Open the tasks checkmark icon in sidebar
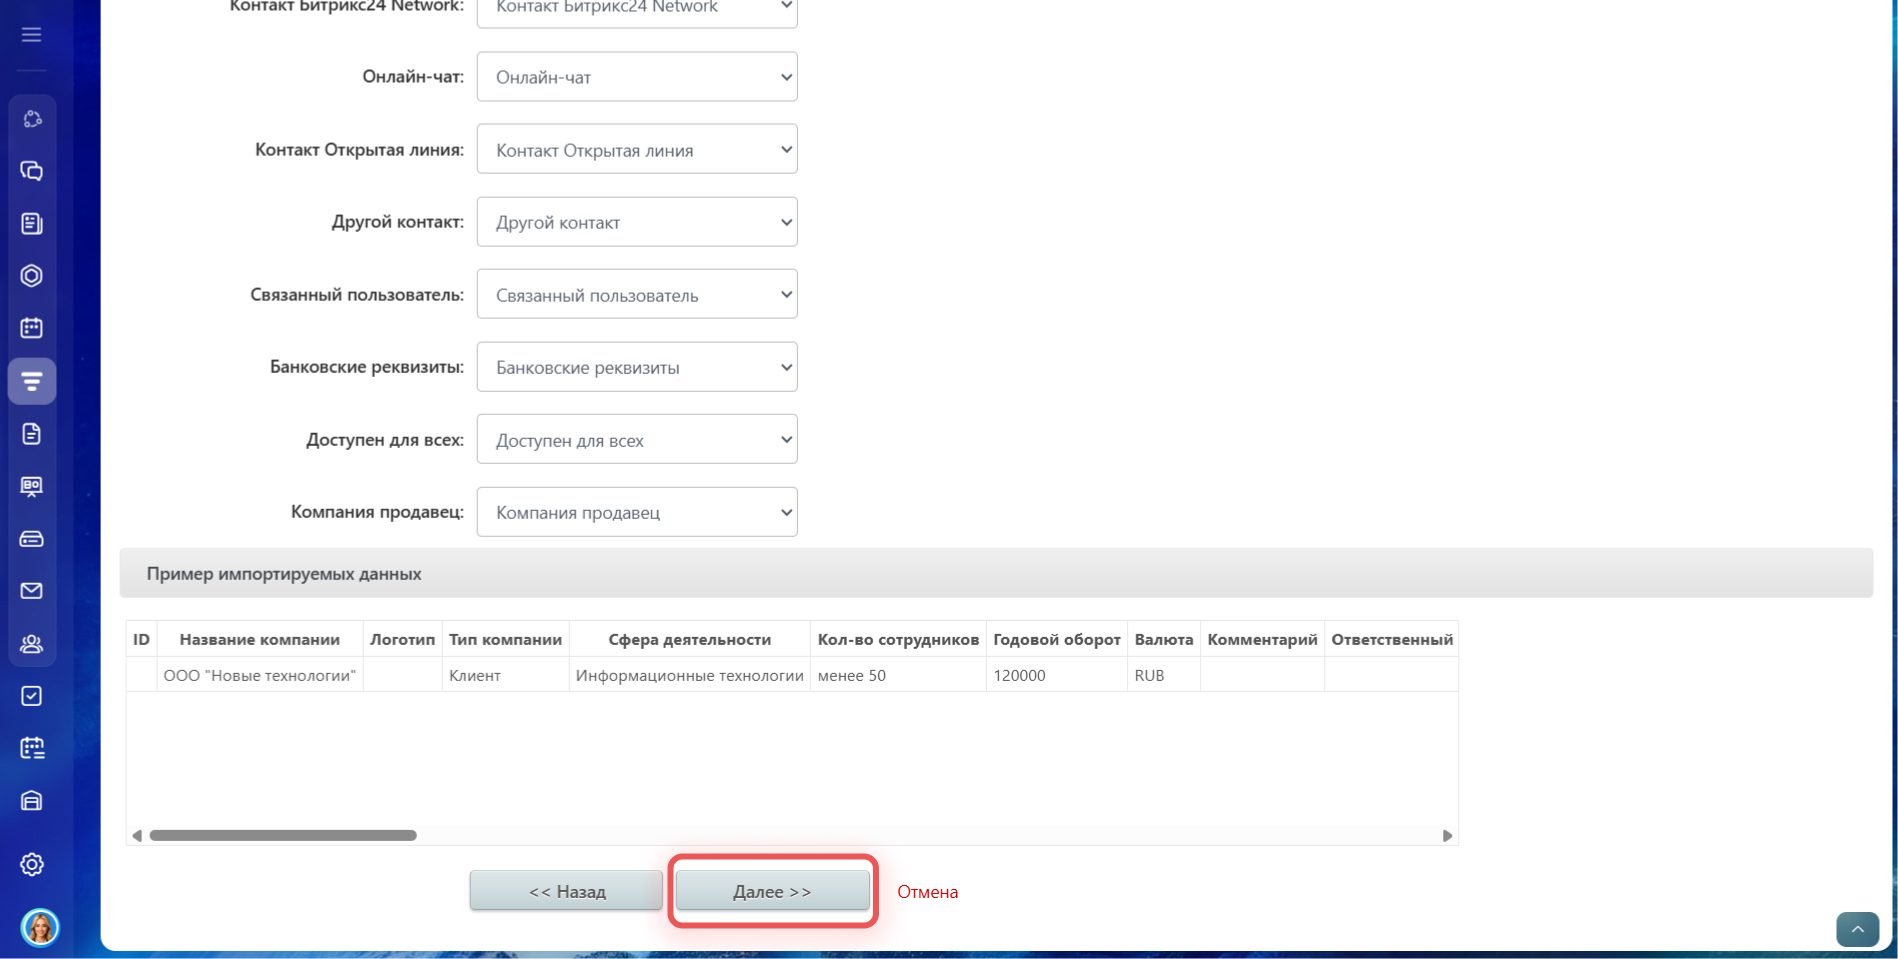The width and height of the screenshot is (1898, 959). click(32, 696)
